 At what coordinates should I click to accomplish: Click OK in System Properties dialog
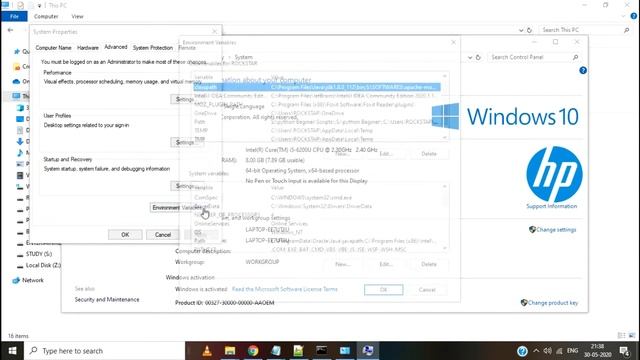[125, 235]
